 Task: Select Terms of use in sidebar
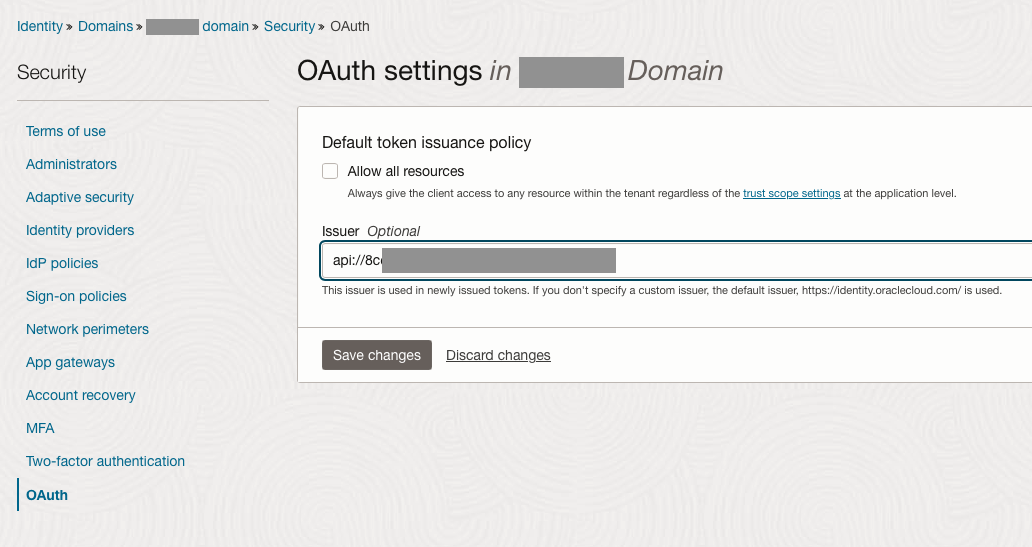[66, 131]
